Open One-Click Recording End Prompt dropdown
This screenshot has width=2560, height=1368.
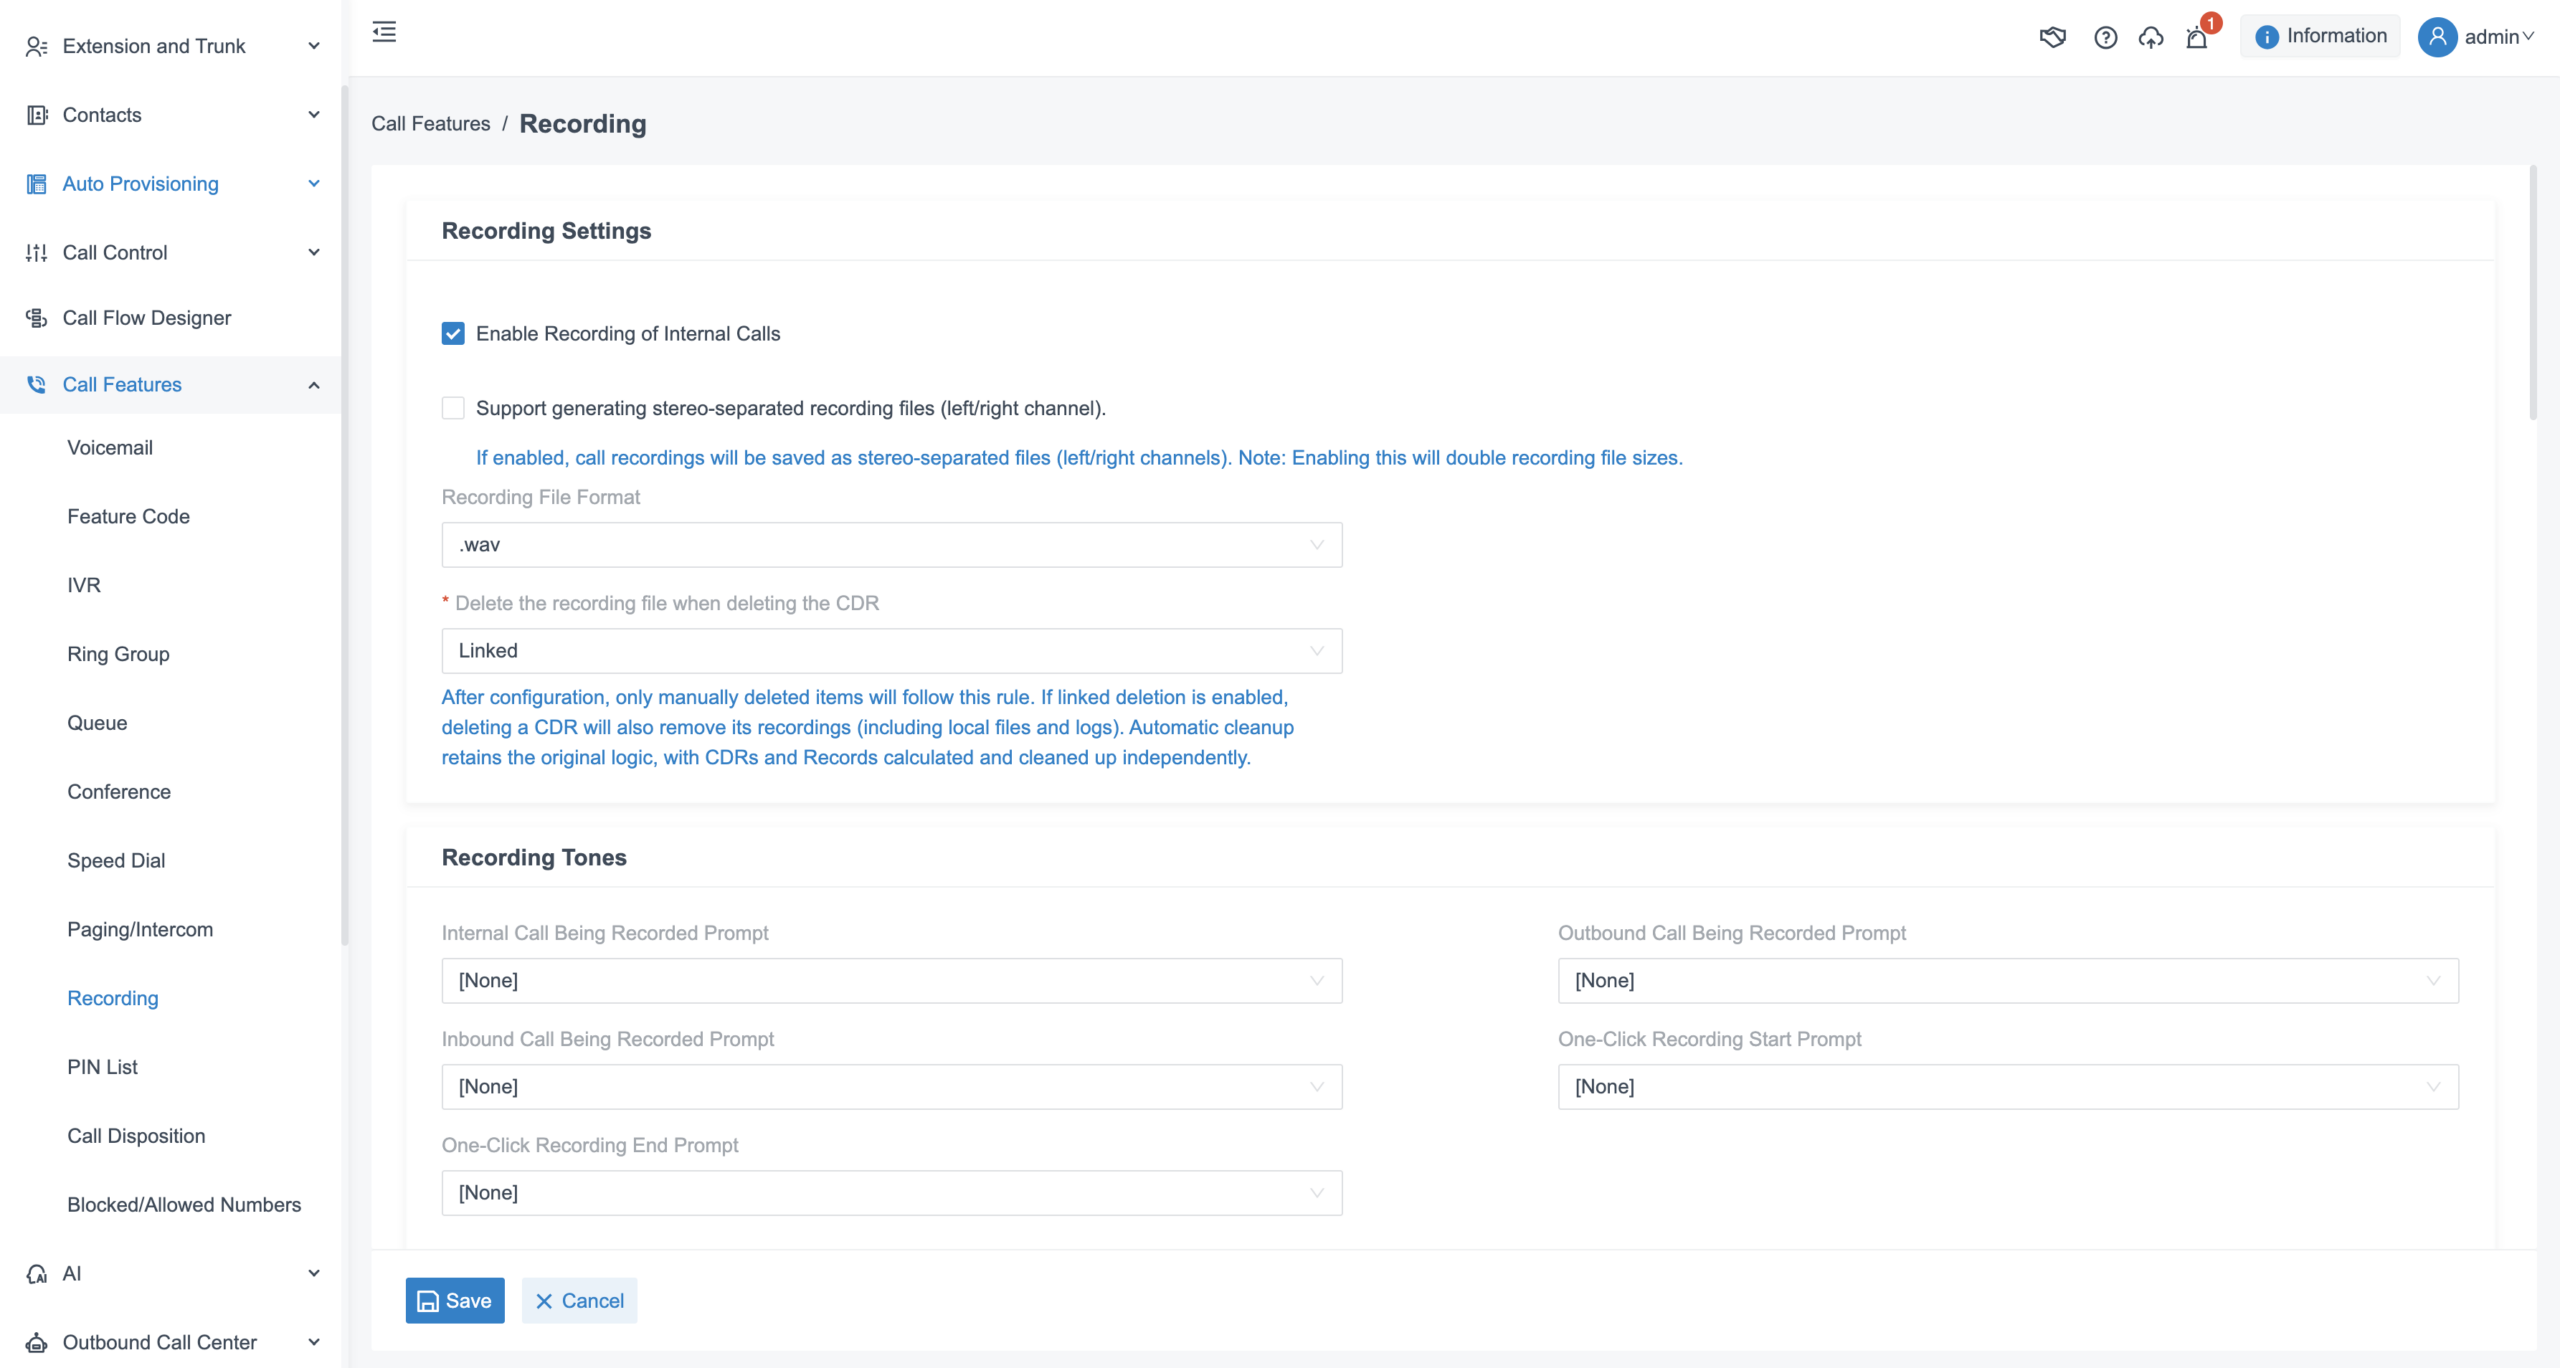(x=892, y=1193)
